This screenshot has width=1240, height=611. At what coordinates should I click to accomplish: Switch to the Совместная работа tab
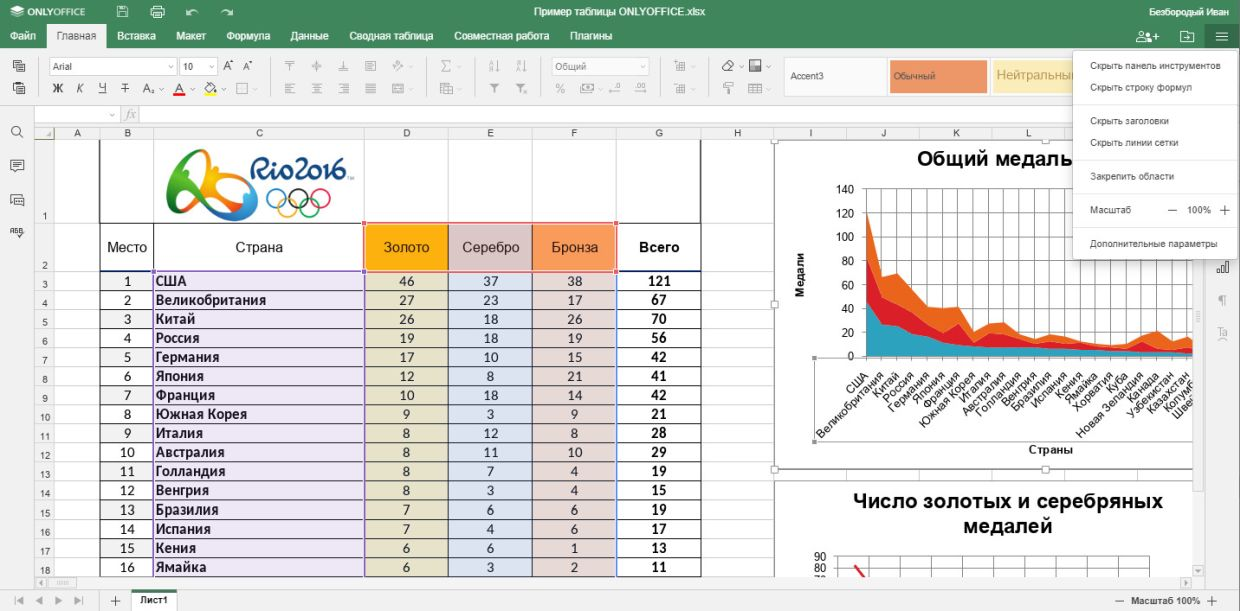501,36
